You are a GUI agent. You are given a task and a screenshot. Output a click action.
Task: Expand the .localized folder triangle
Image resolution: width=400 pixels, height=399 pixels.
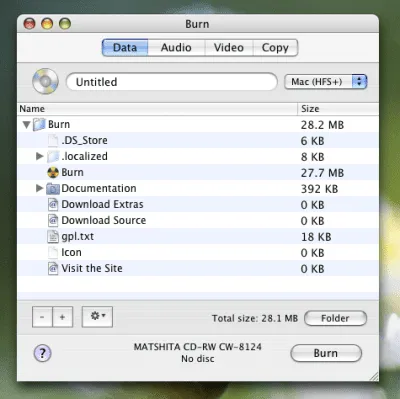pos(40,156)
